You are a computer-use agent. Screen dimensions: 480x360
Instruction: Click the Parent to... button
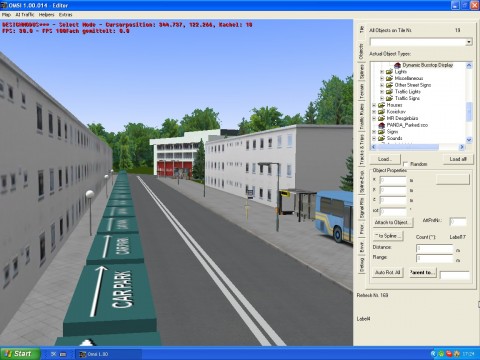pyautogui.click(x=423, y=272)
